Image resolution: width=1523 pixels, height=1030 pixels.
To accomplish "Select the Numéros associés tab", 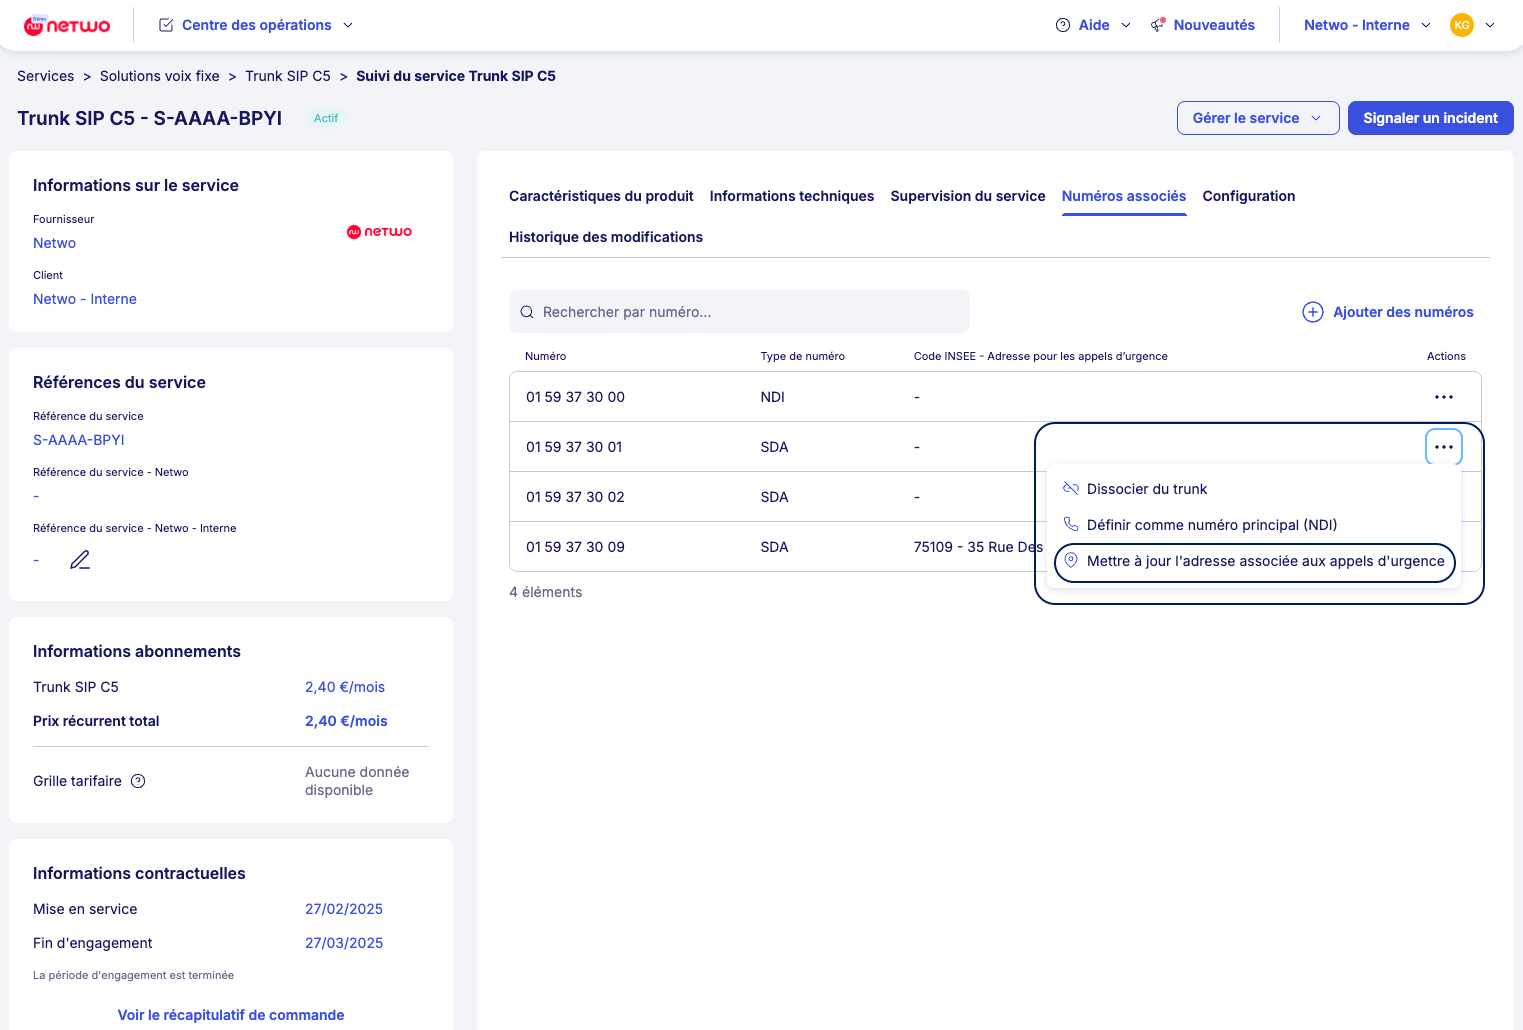I will click(x=1124, y=196).
